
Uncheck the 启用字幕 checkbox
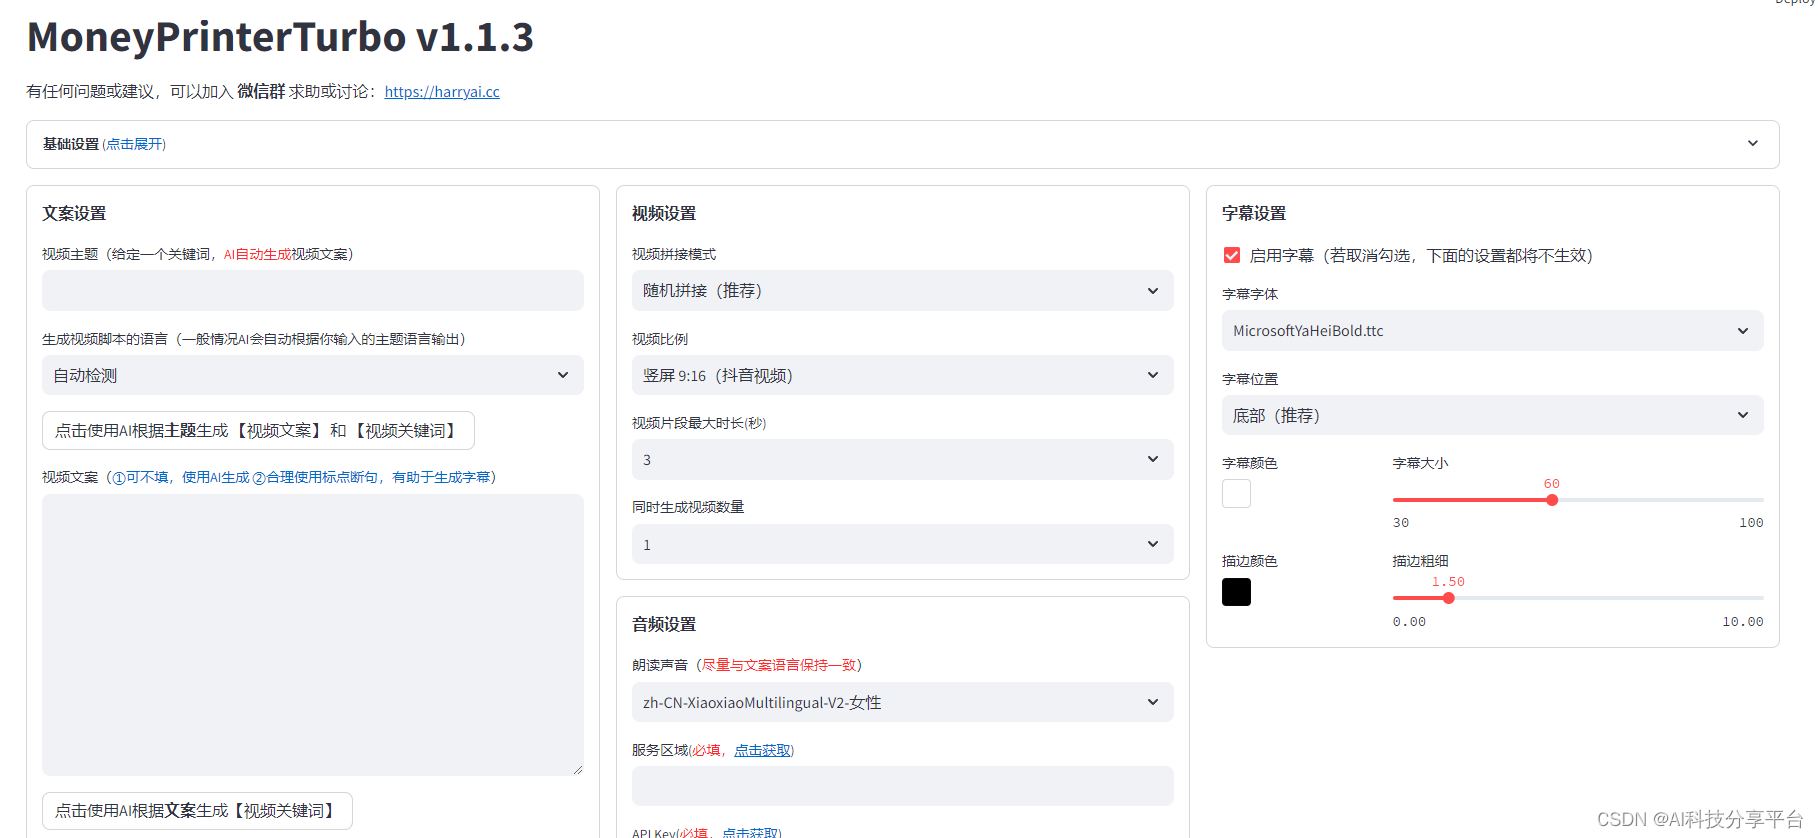(x=1232, y=255)
